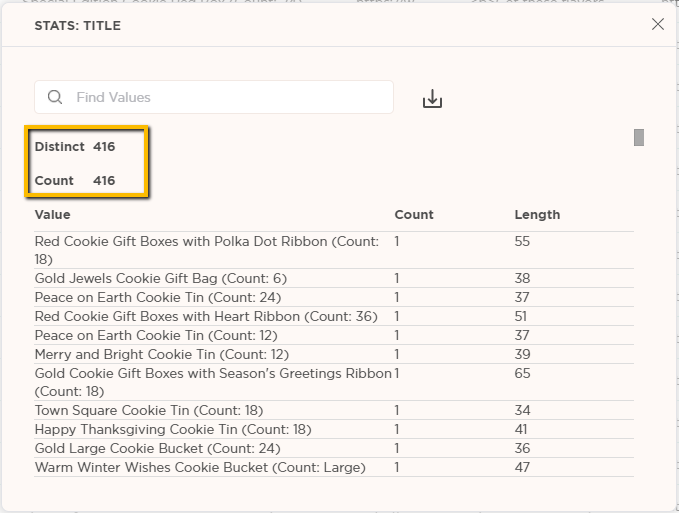Click the Length column header
This screenshot has height=513, width=679.
537,215
